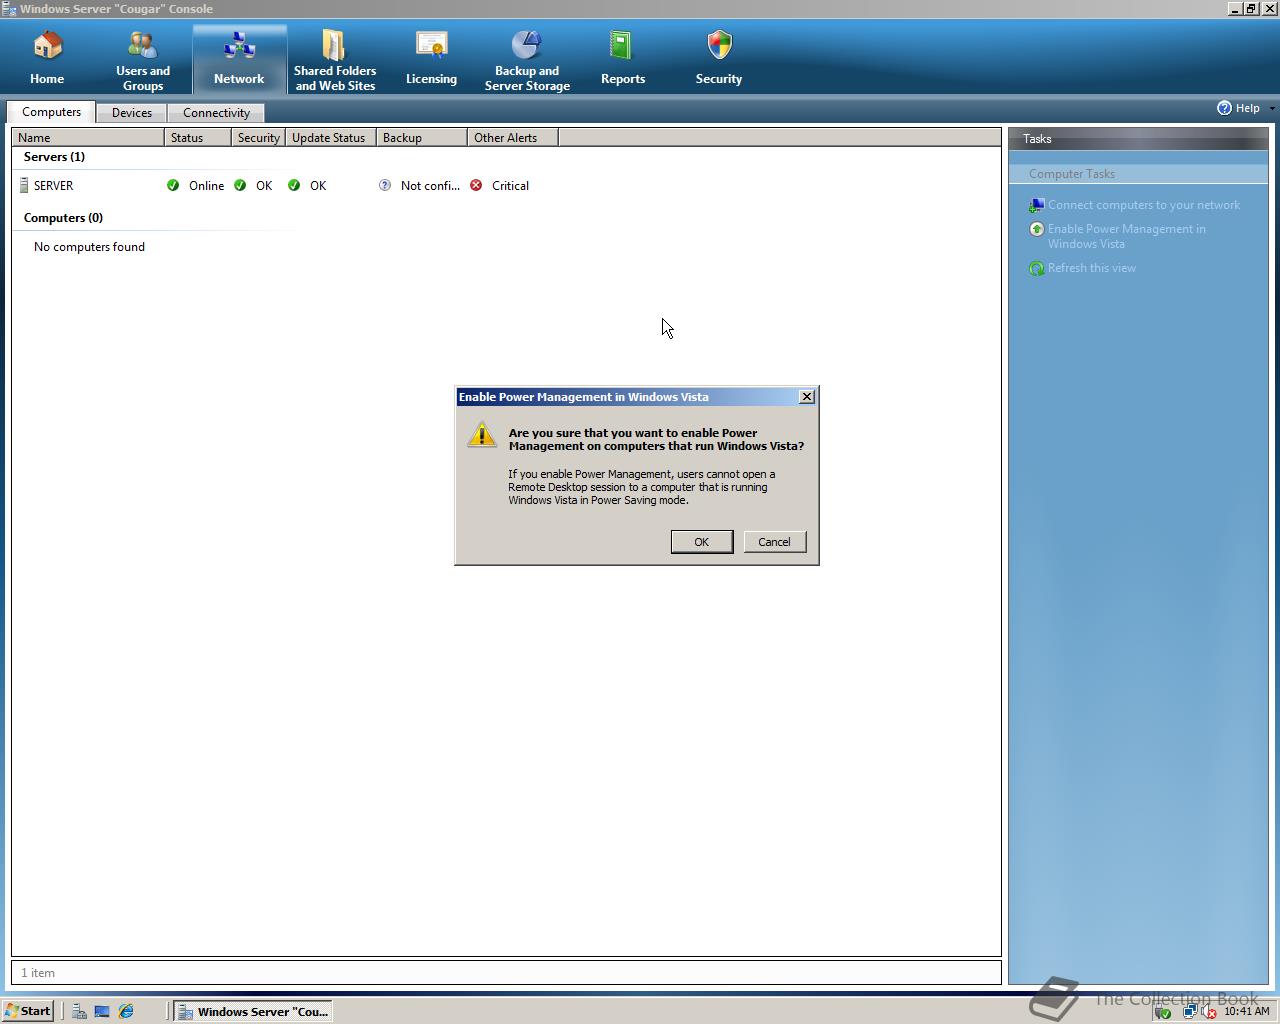
Task: Select the Network section icon
Action: 239,47
